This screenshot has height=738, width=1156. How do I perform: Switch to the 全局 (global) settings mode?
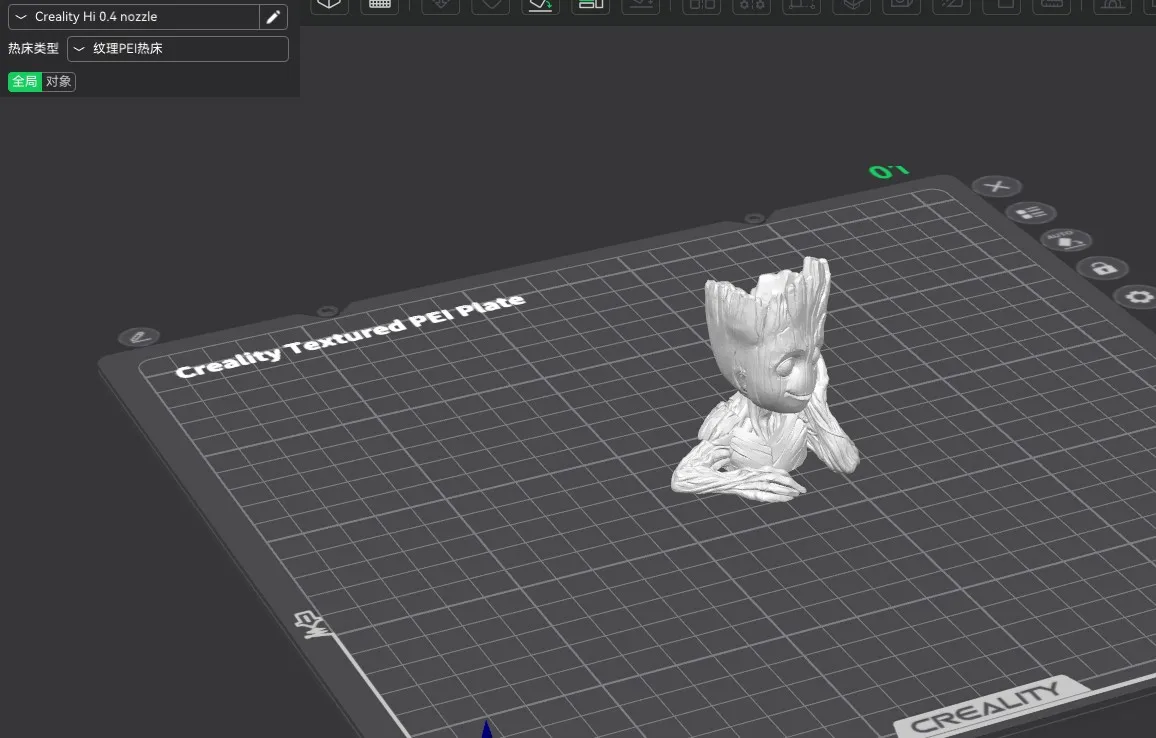(25, 81)
